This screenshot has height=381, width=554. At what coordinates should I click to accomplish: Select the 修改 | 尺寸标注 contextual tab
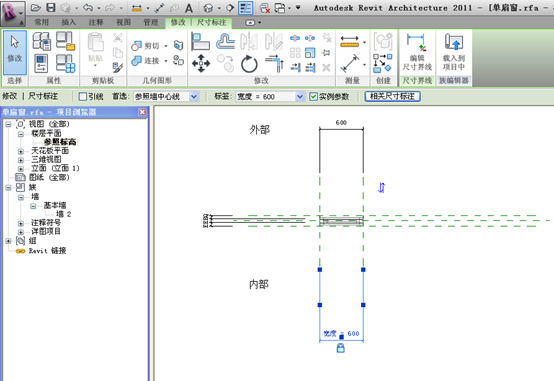click(x=199, y=23)
